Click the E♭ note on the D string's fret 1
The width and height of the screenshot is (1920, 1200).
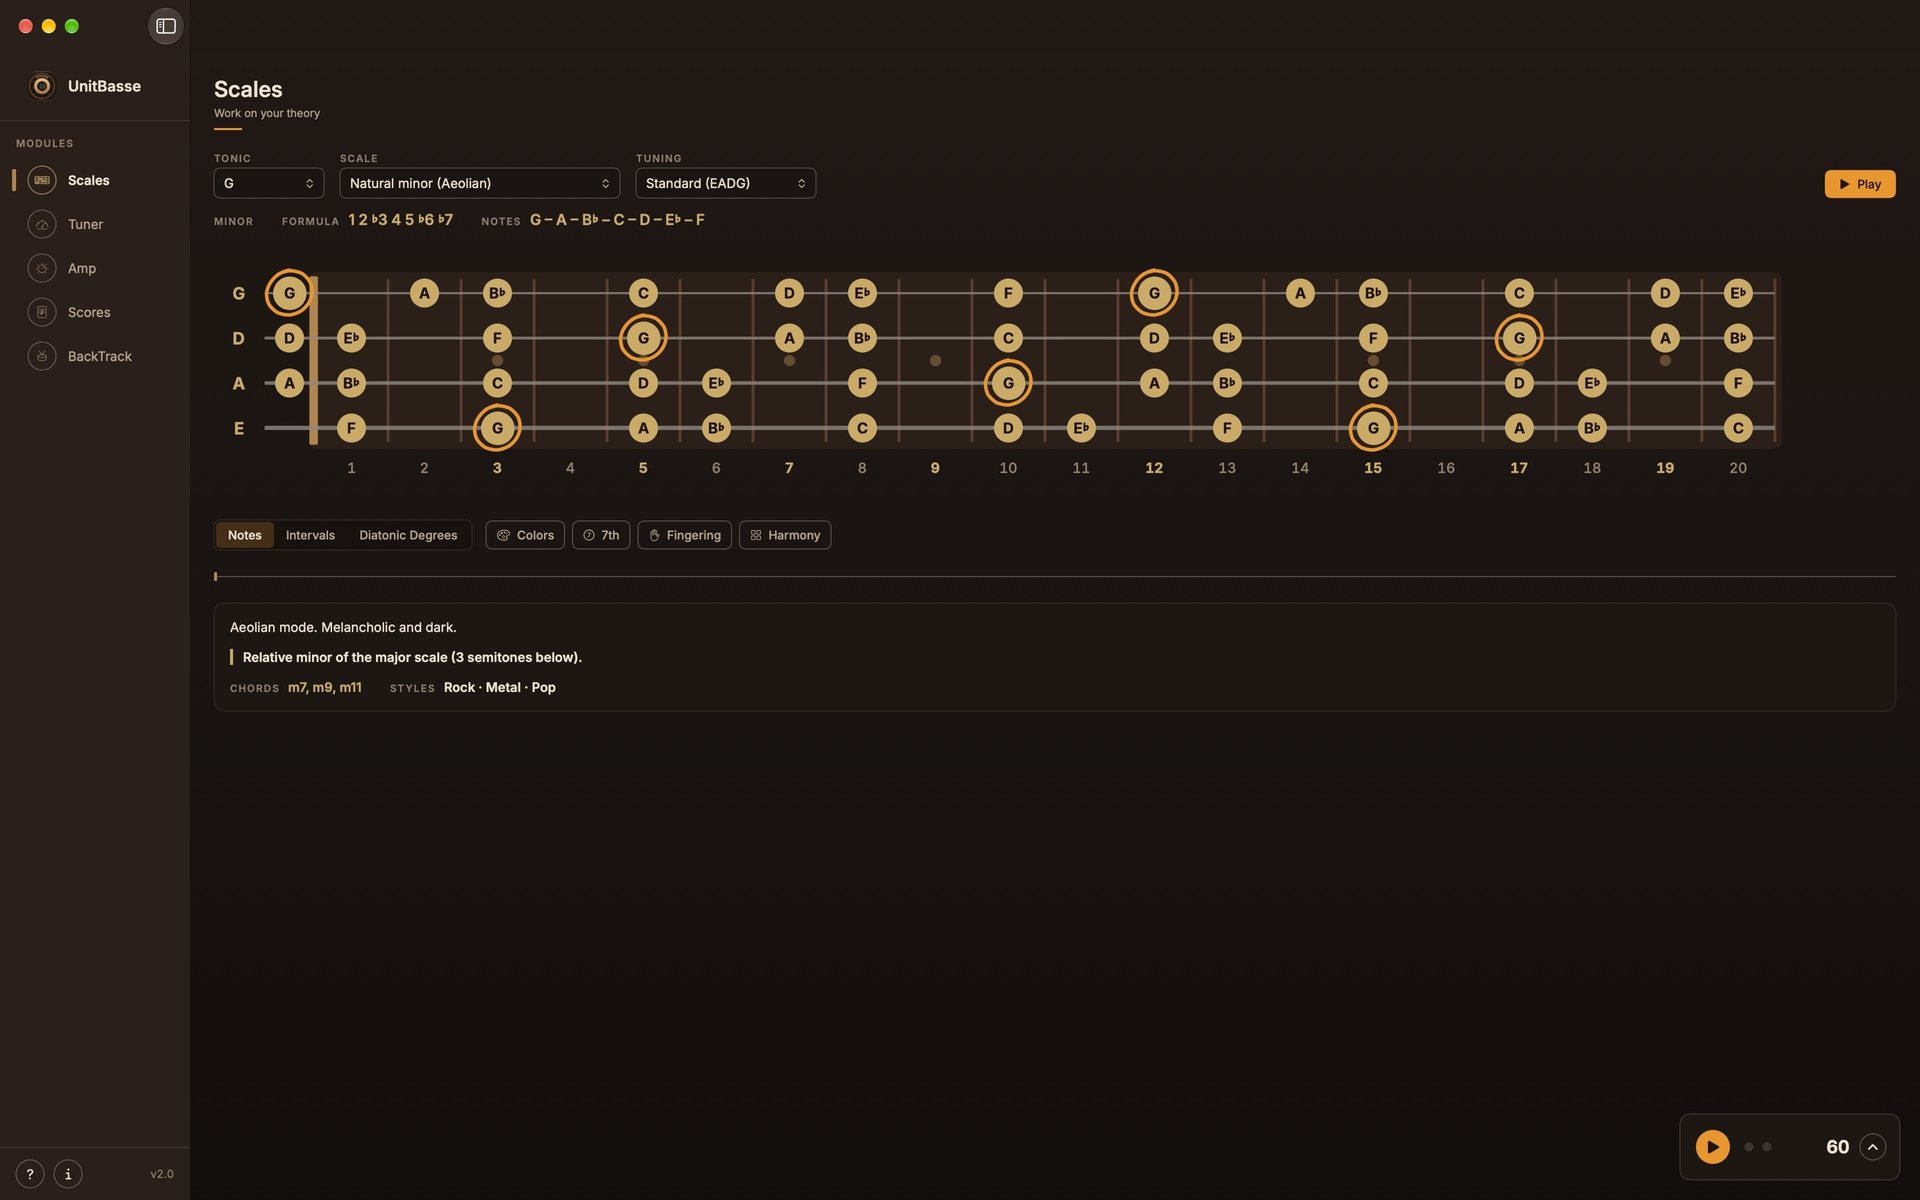(351, 338)
